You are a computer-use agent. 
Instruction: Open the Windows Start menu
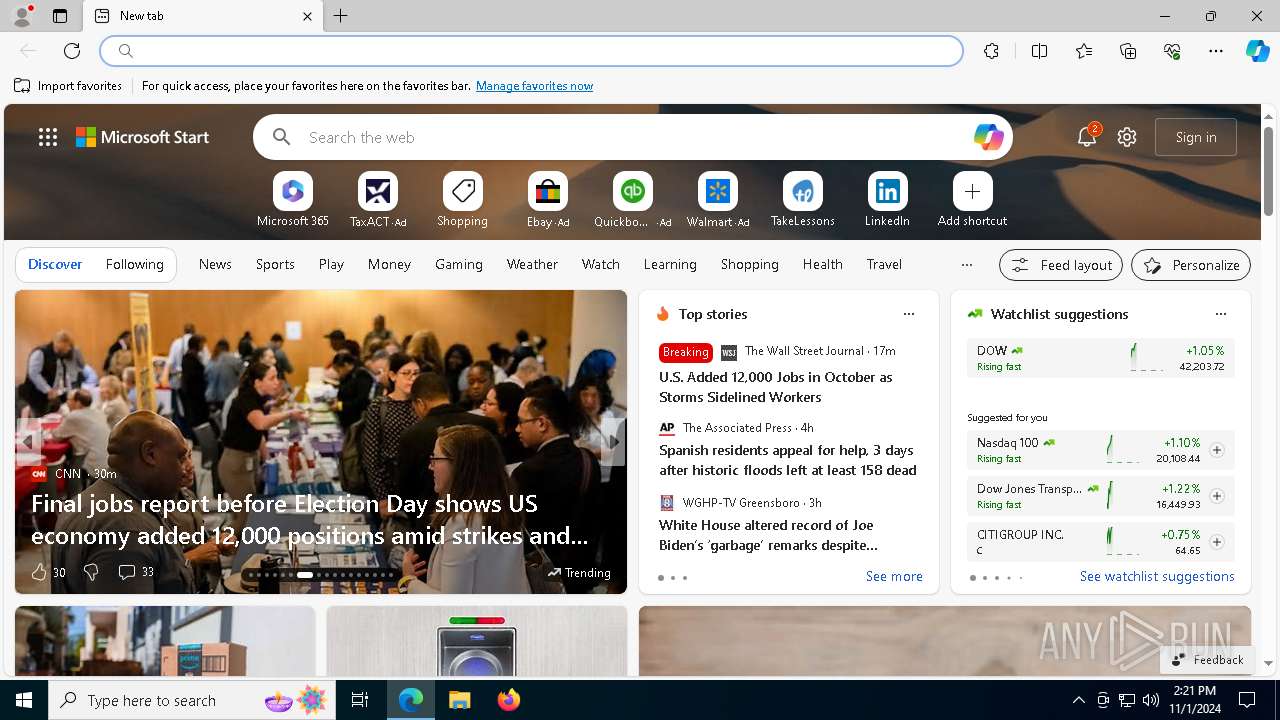tap(24, 700)
